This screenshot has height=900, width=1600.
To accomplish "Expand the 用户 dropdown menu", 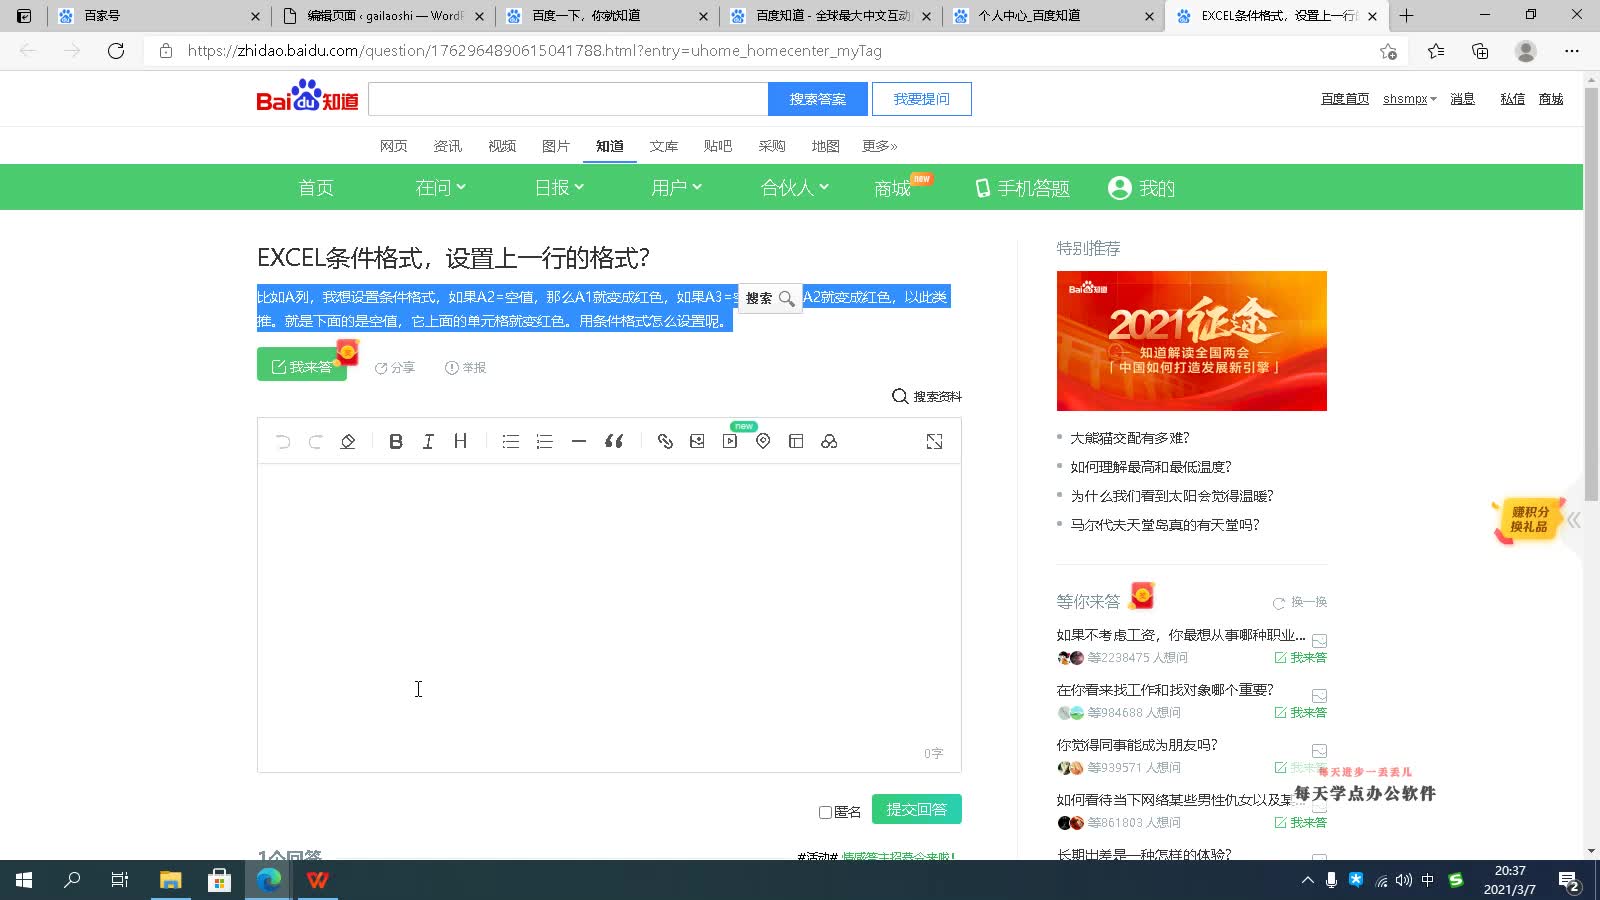I will pos(676,187).
